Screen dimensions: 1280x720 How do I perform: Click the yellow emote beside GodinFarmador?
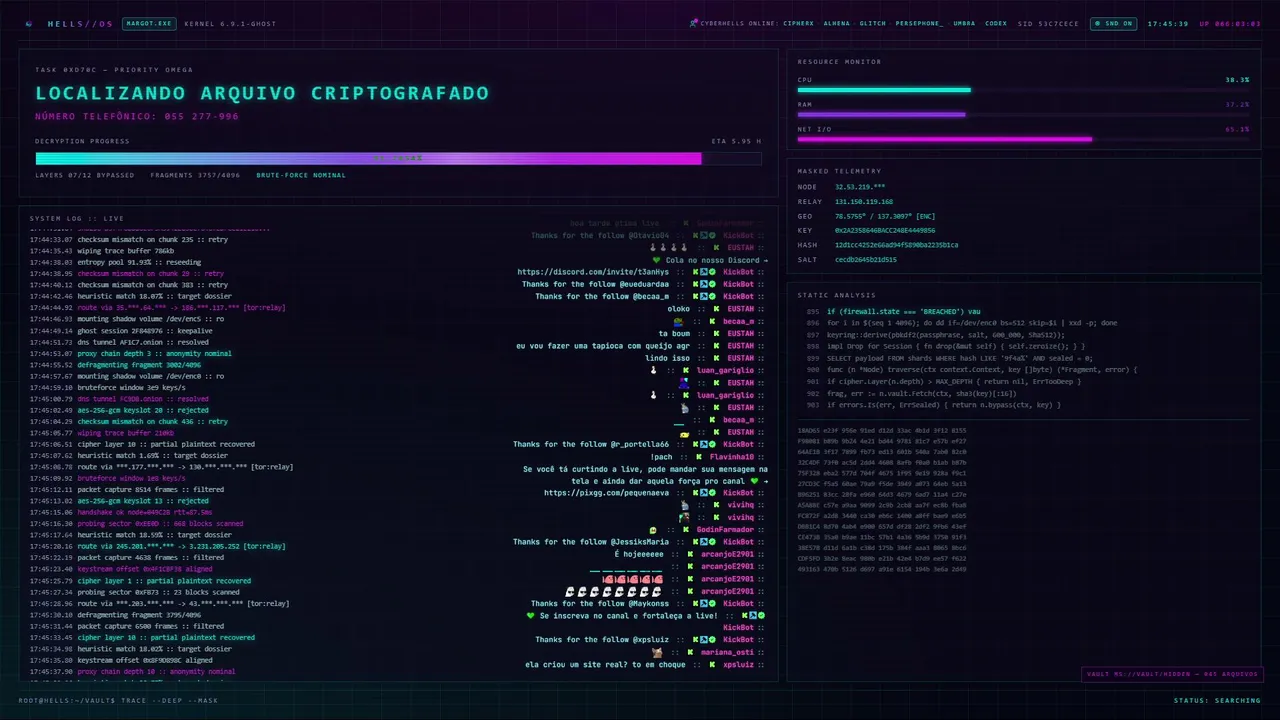coord(653,530)
